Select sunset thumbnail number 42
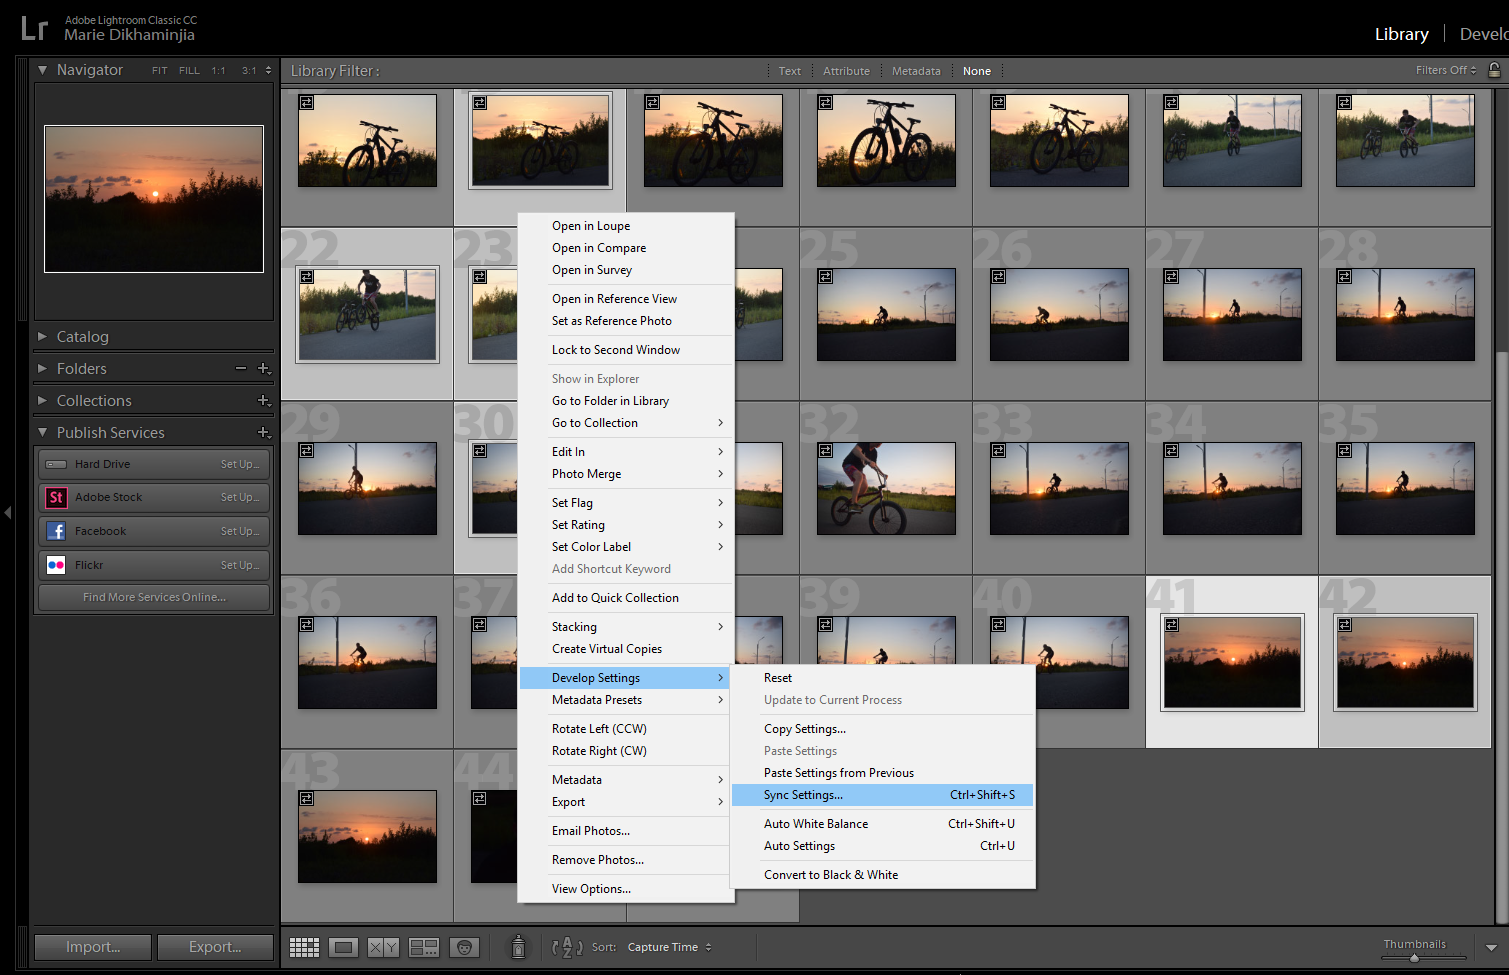This screenshot has height=975, width=1509. (1405, 662)
